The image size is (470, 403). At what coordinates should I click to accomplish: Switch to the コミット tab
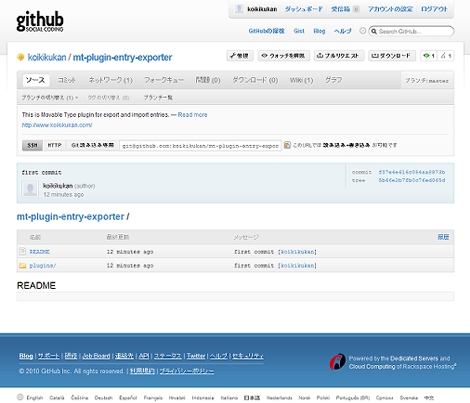tap(67, 80)
